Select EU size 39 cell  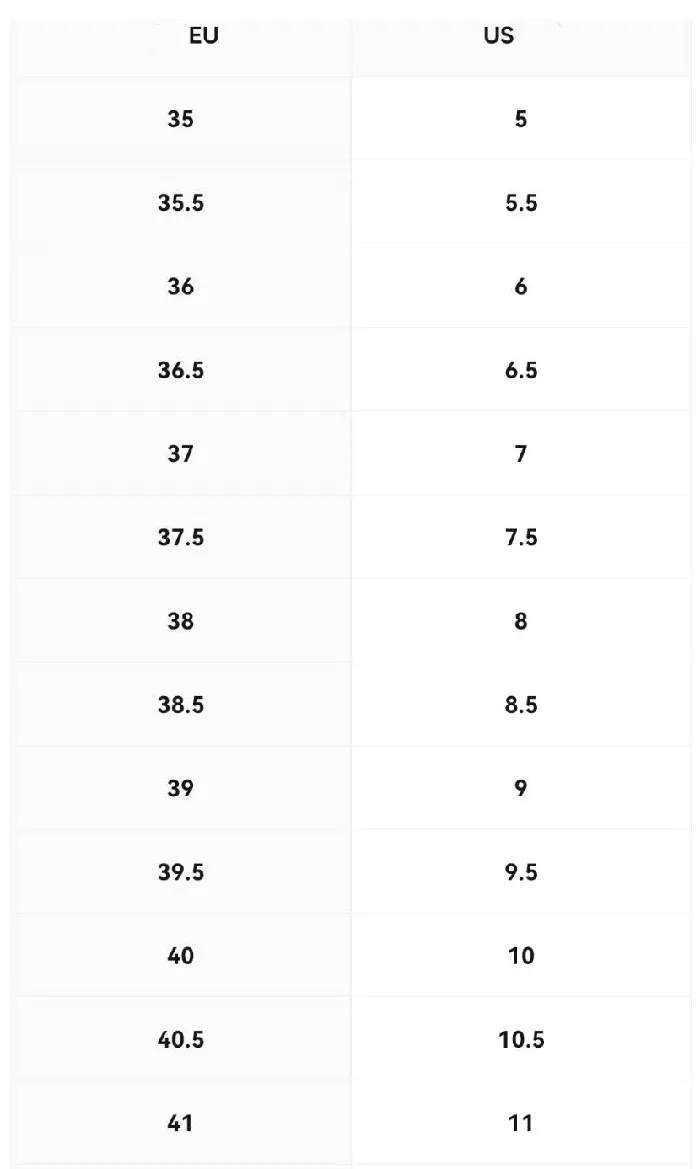(180, 788)
